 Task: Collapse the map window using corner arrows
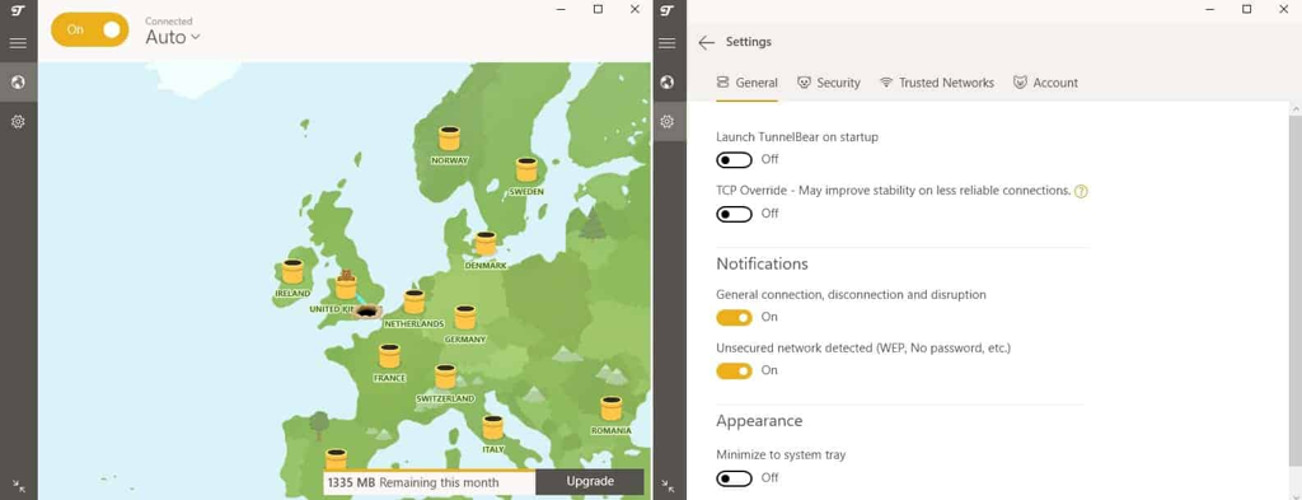coord(18,487)
